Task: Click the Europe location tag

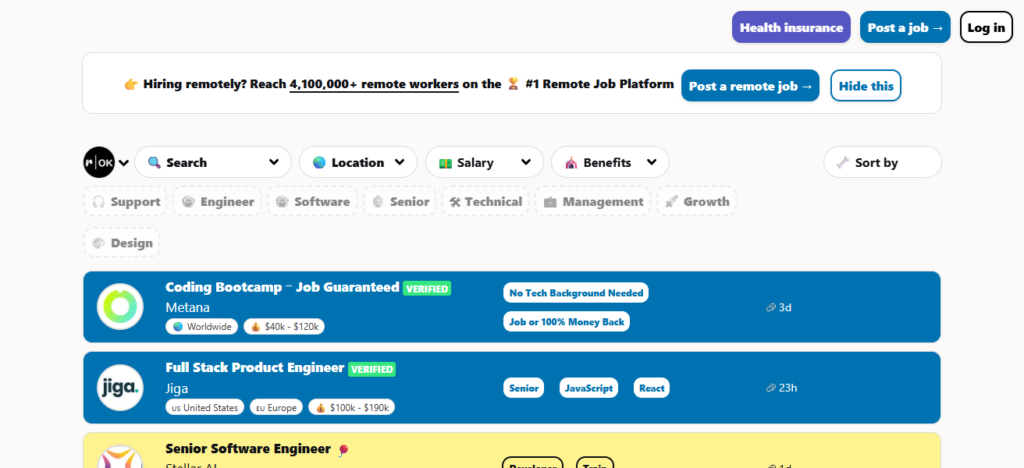Action: pos(276,407)
